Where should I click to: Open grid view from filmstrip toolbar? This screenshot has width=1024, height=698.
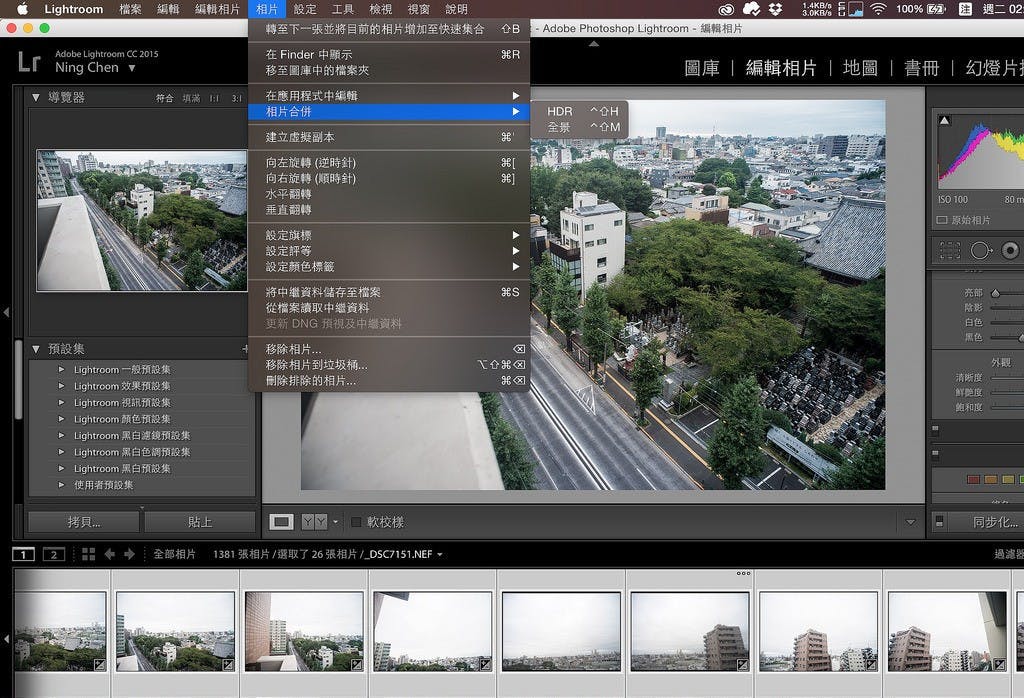[88, 554]
